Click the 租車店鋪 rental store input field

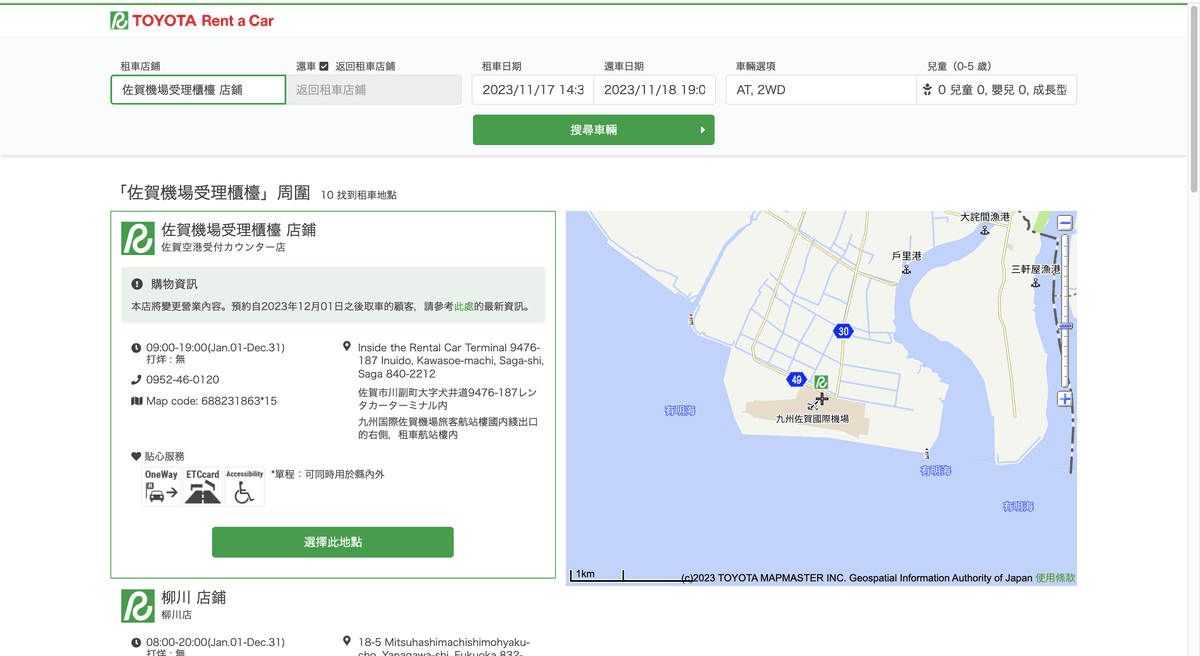(x=198, y=90)
